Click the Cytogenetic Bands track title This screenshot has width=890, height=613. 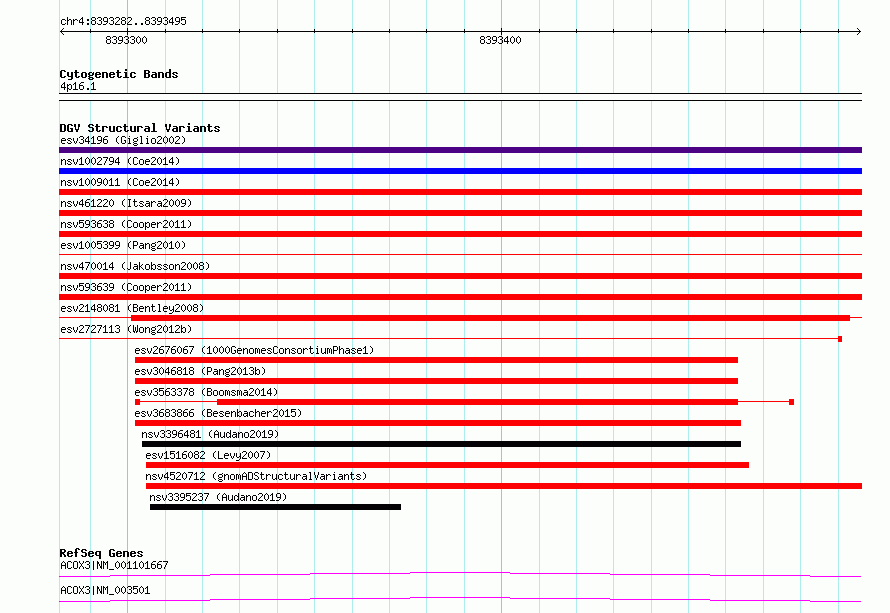tap(119, 74)
